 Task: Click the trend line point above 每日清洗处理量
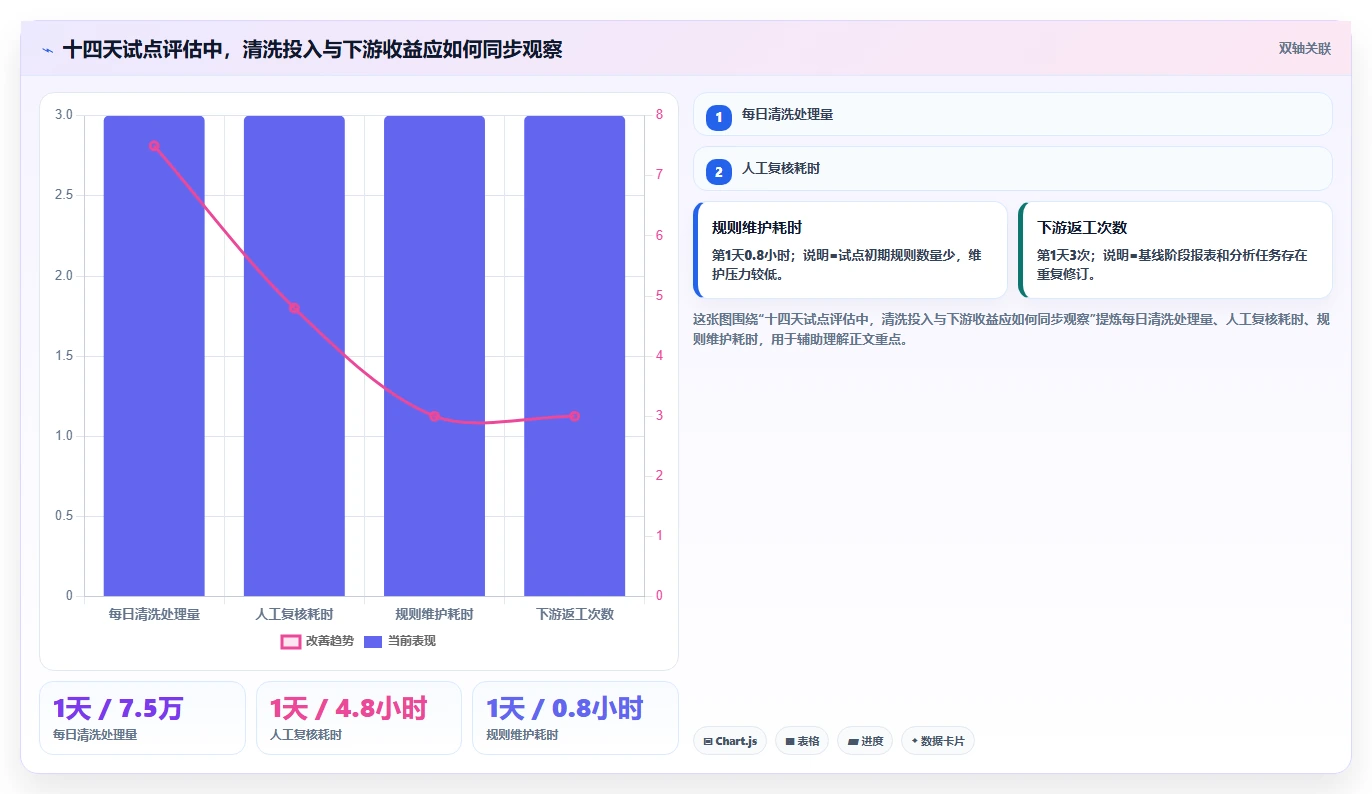point(154,146)
